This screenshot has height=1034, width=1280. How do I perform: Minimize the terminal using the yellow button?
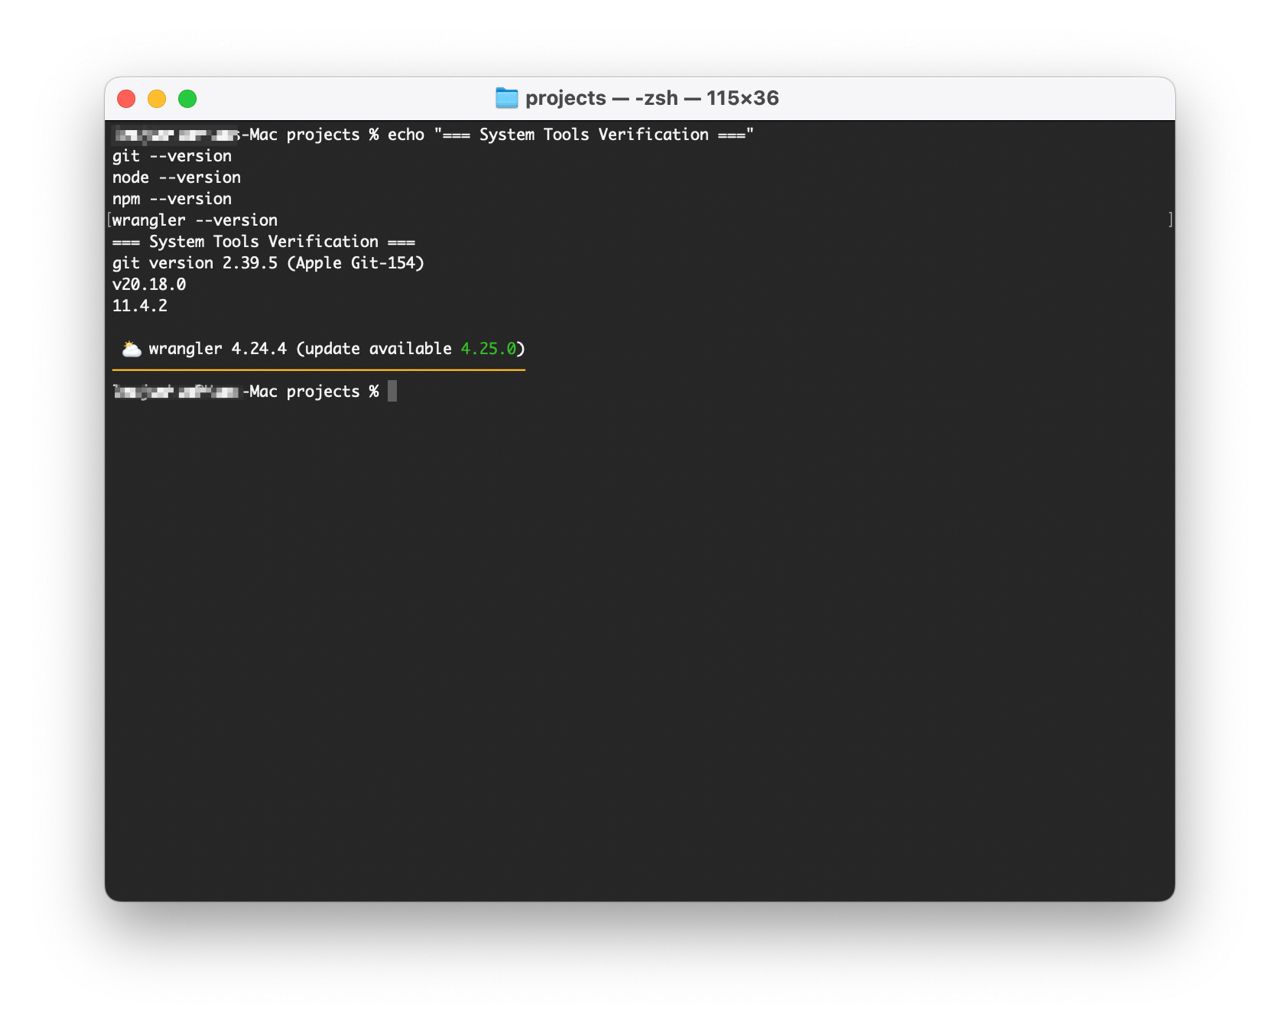click(157, 98)
